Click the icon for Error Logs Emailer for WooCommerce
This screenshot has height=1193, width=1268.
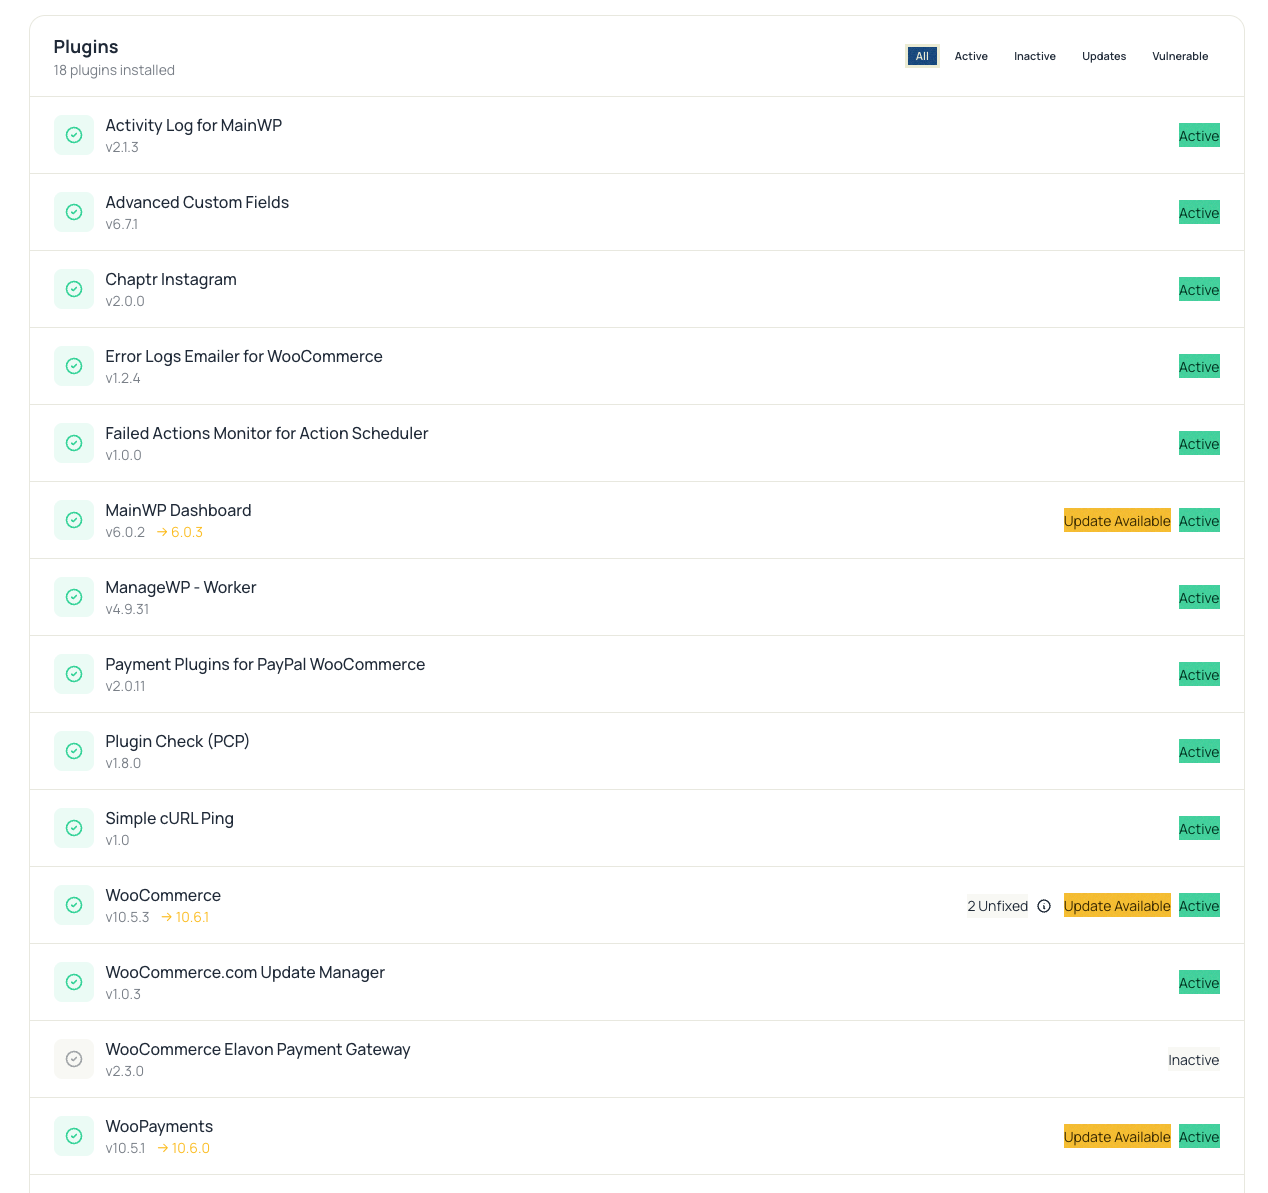click(73, 366)
